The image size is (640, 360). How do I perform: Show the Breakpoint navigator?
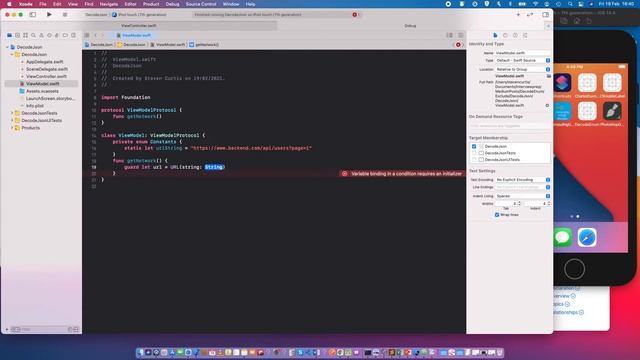click(65, 36)
